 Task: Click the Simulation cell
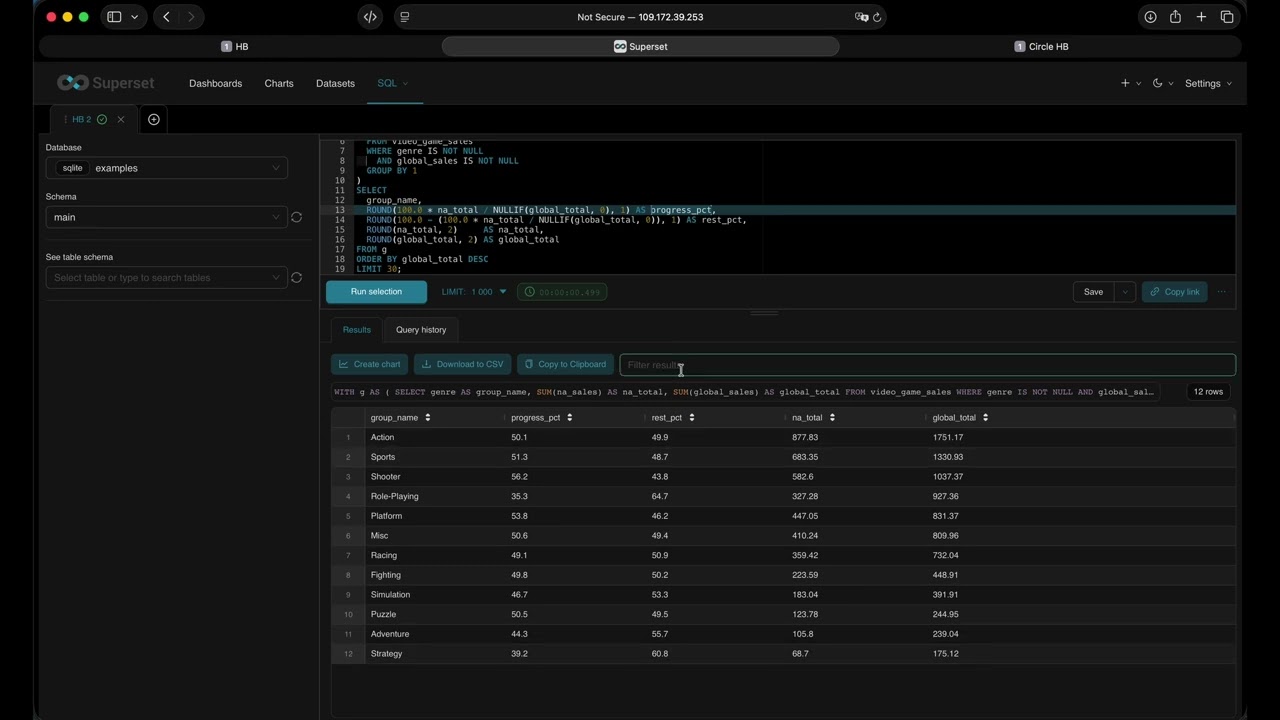[x=390, y=595]
